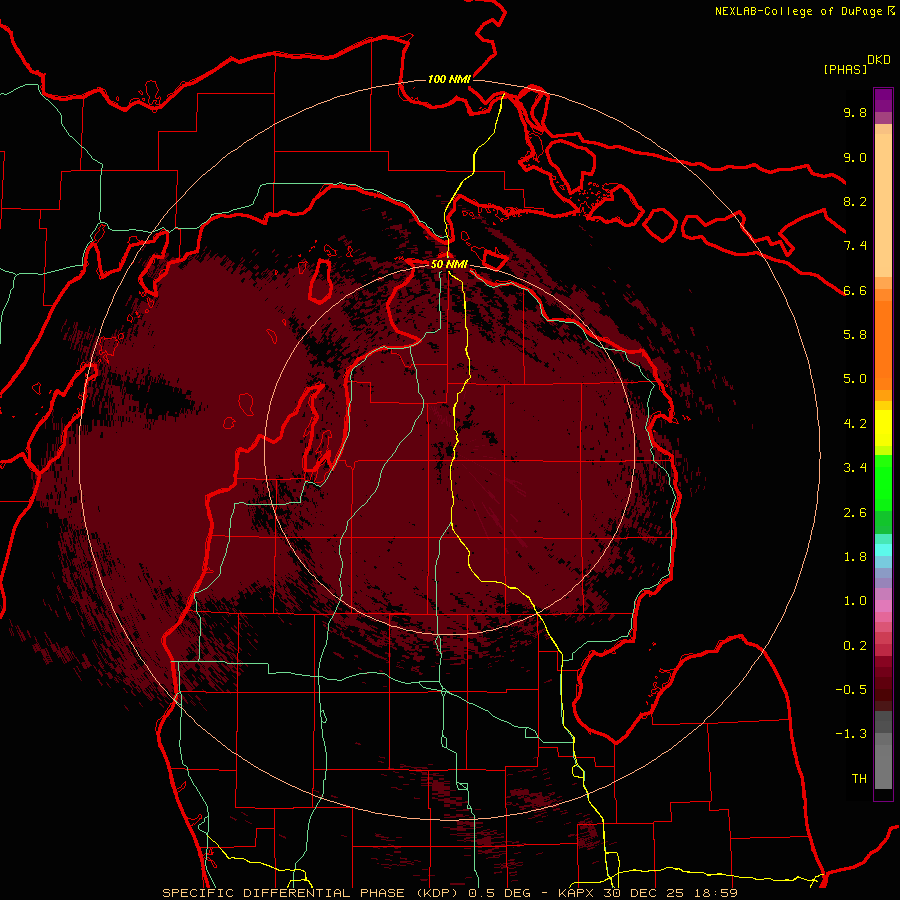Image resolution: width=900 pixels, height=900 pixels.
Task: Select the 6.6 legend value
Action: pos(855,290)
